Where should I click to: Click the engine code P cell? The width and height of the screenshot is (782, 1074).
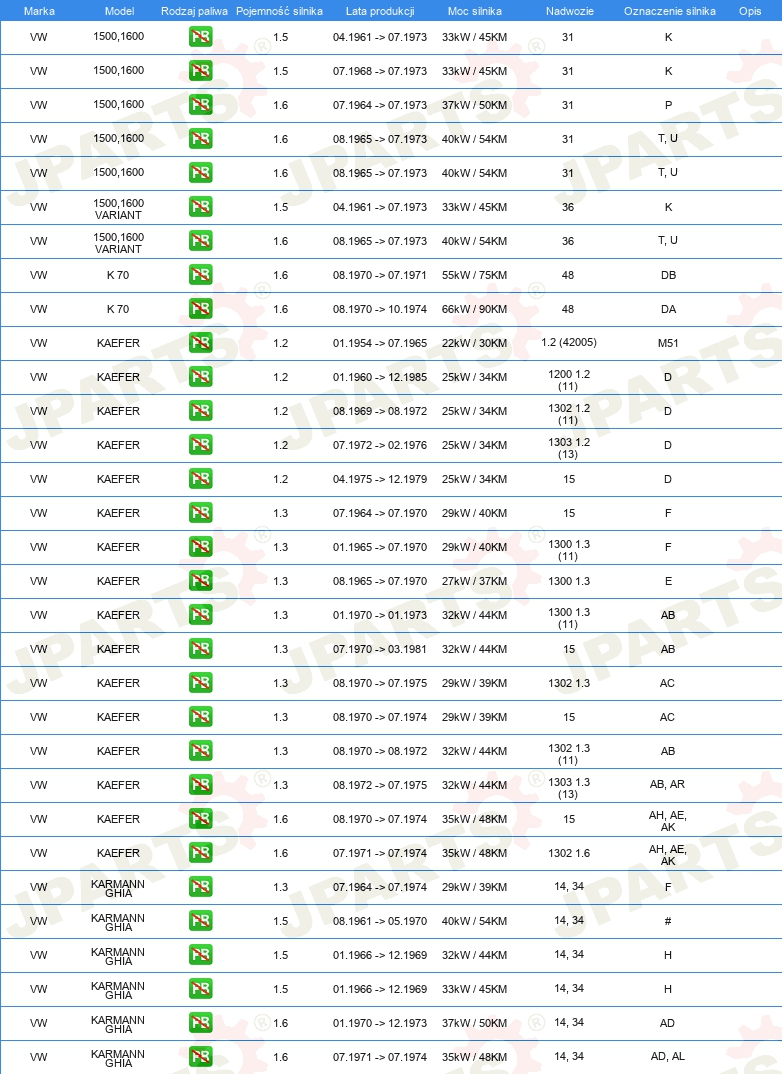click(x=668, y=105)
